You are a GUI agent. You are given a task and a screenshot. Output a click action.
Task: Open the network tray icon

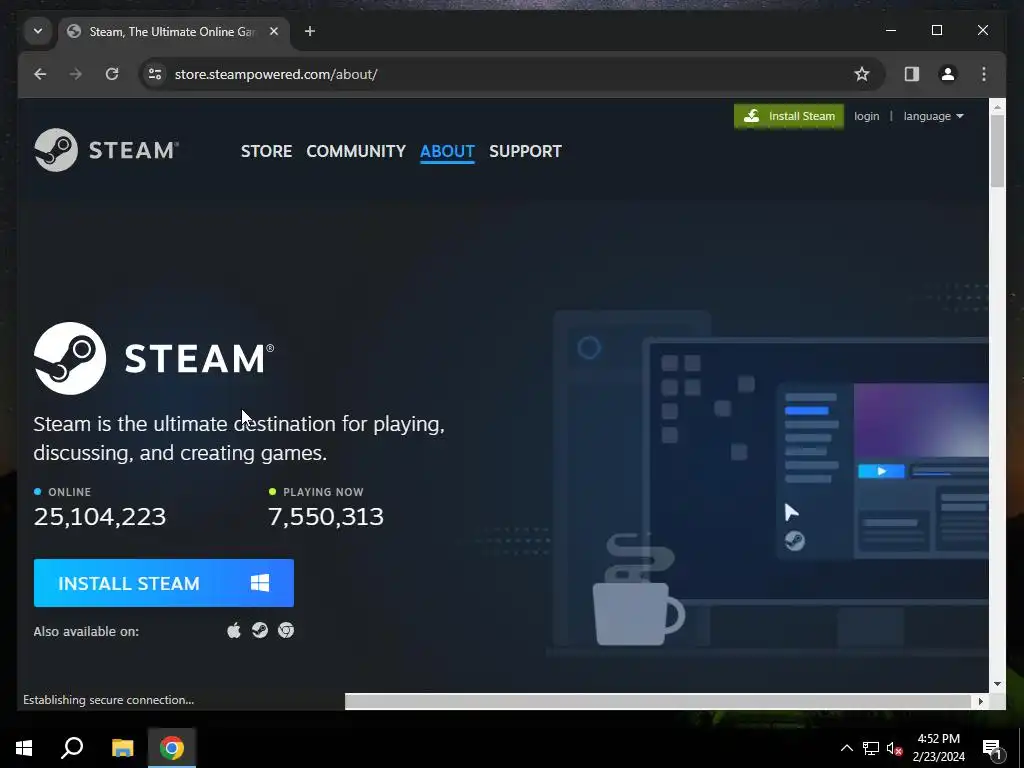[x=871, y=748]
